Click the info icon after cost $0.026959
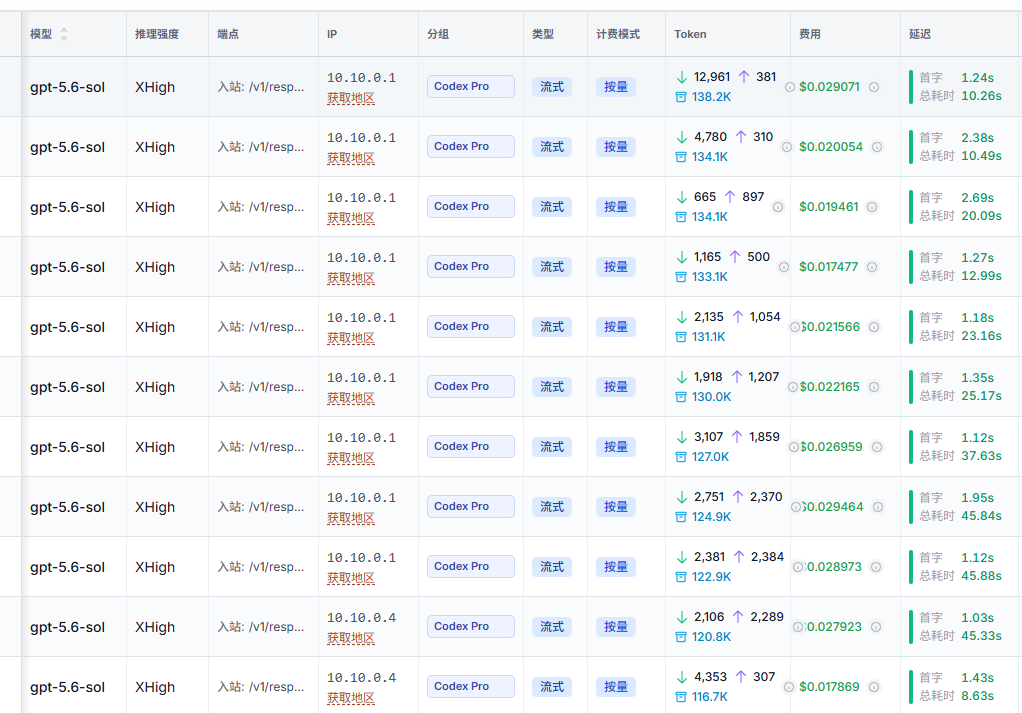Screen dimensions: 1022x713 (x=877, y=446)
